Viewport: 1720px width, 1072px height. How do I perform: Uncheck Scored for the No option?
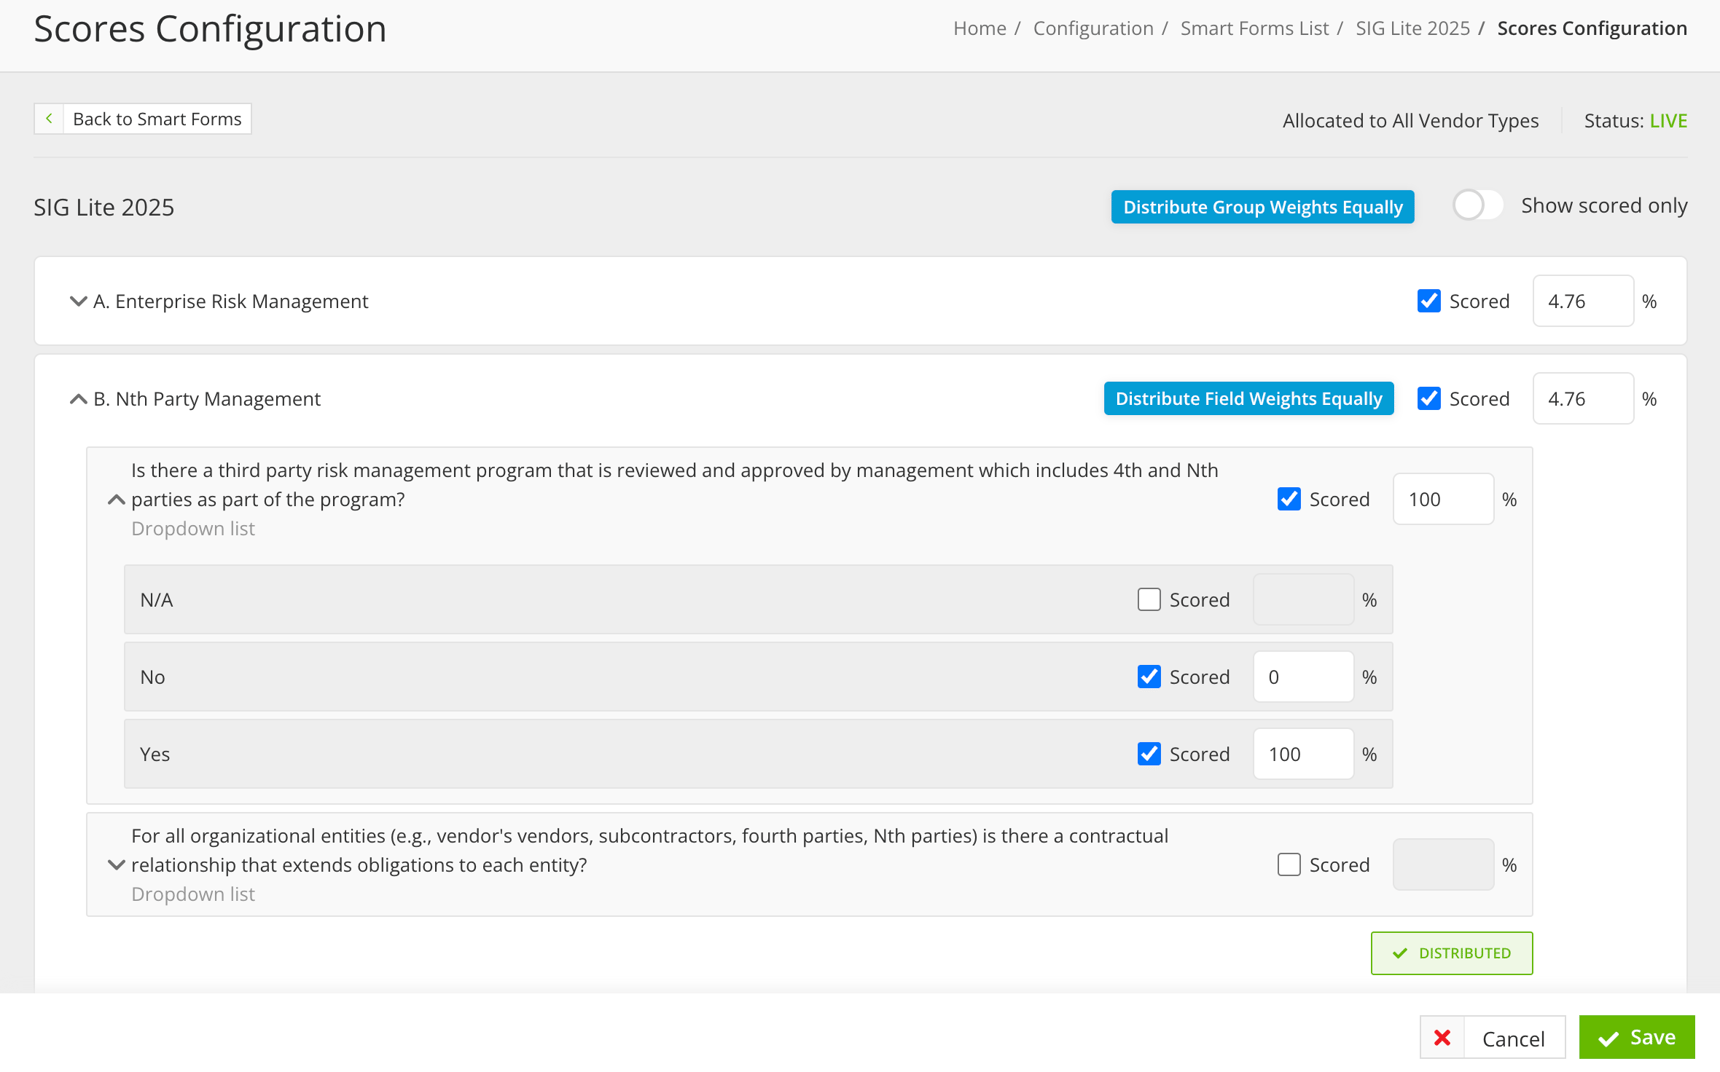tap(1148, 676)
